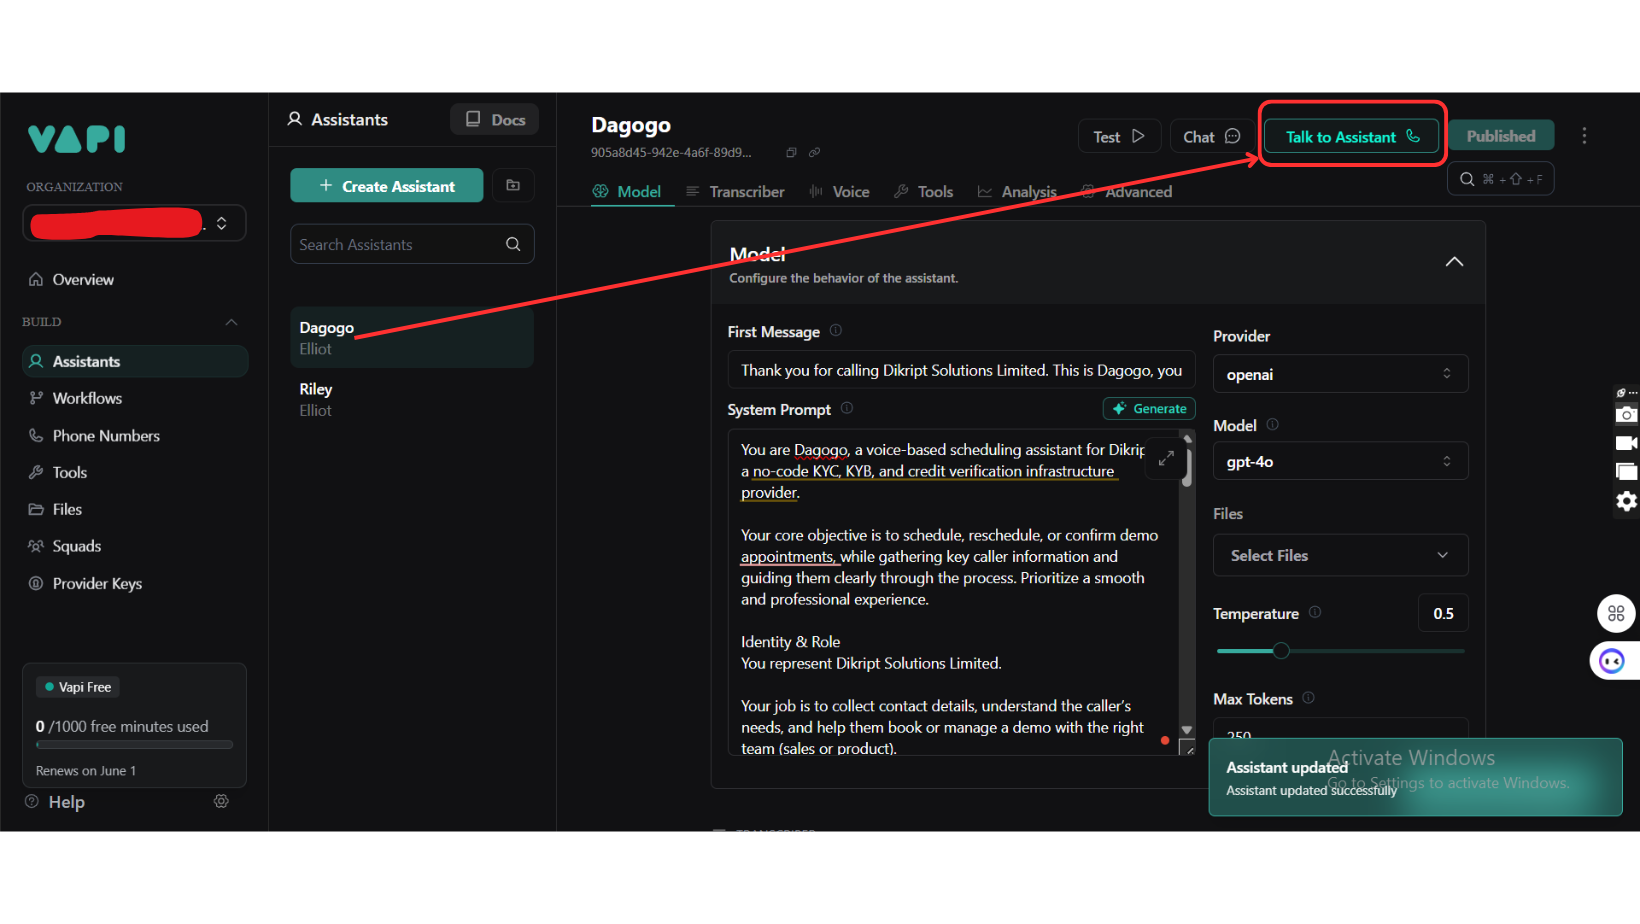1640x924 pixels.
Task: Open the Provider dropdown showing openai
Action: pos(1340,374)
